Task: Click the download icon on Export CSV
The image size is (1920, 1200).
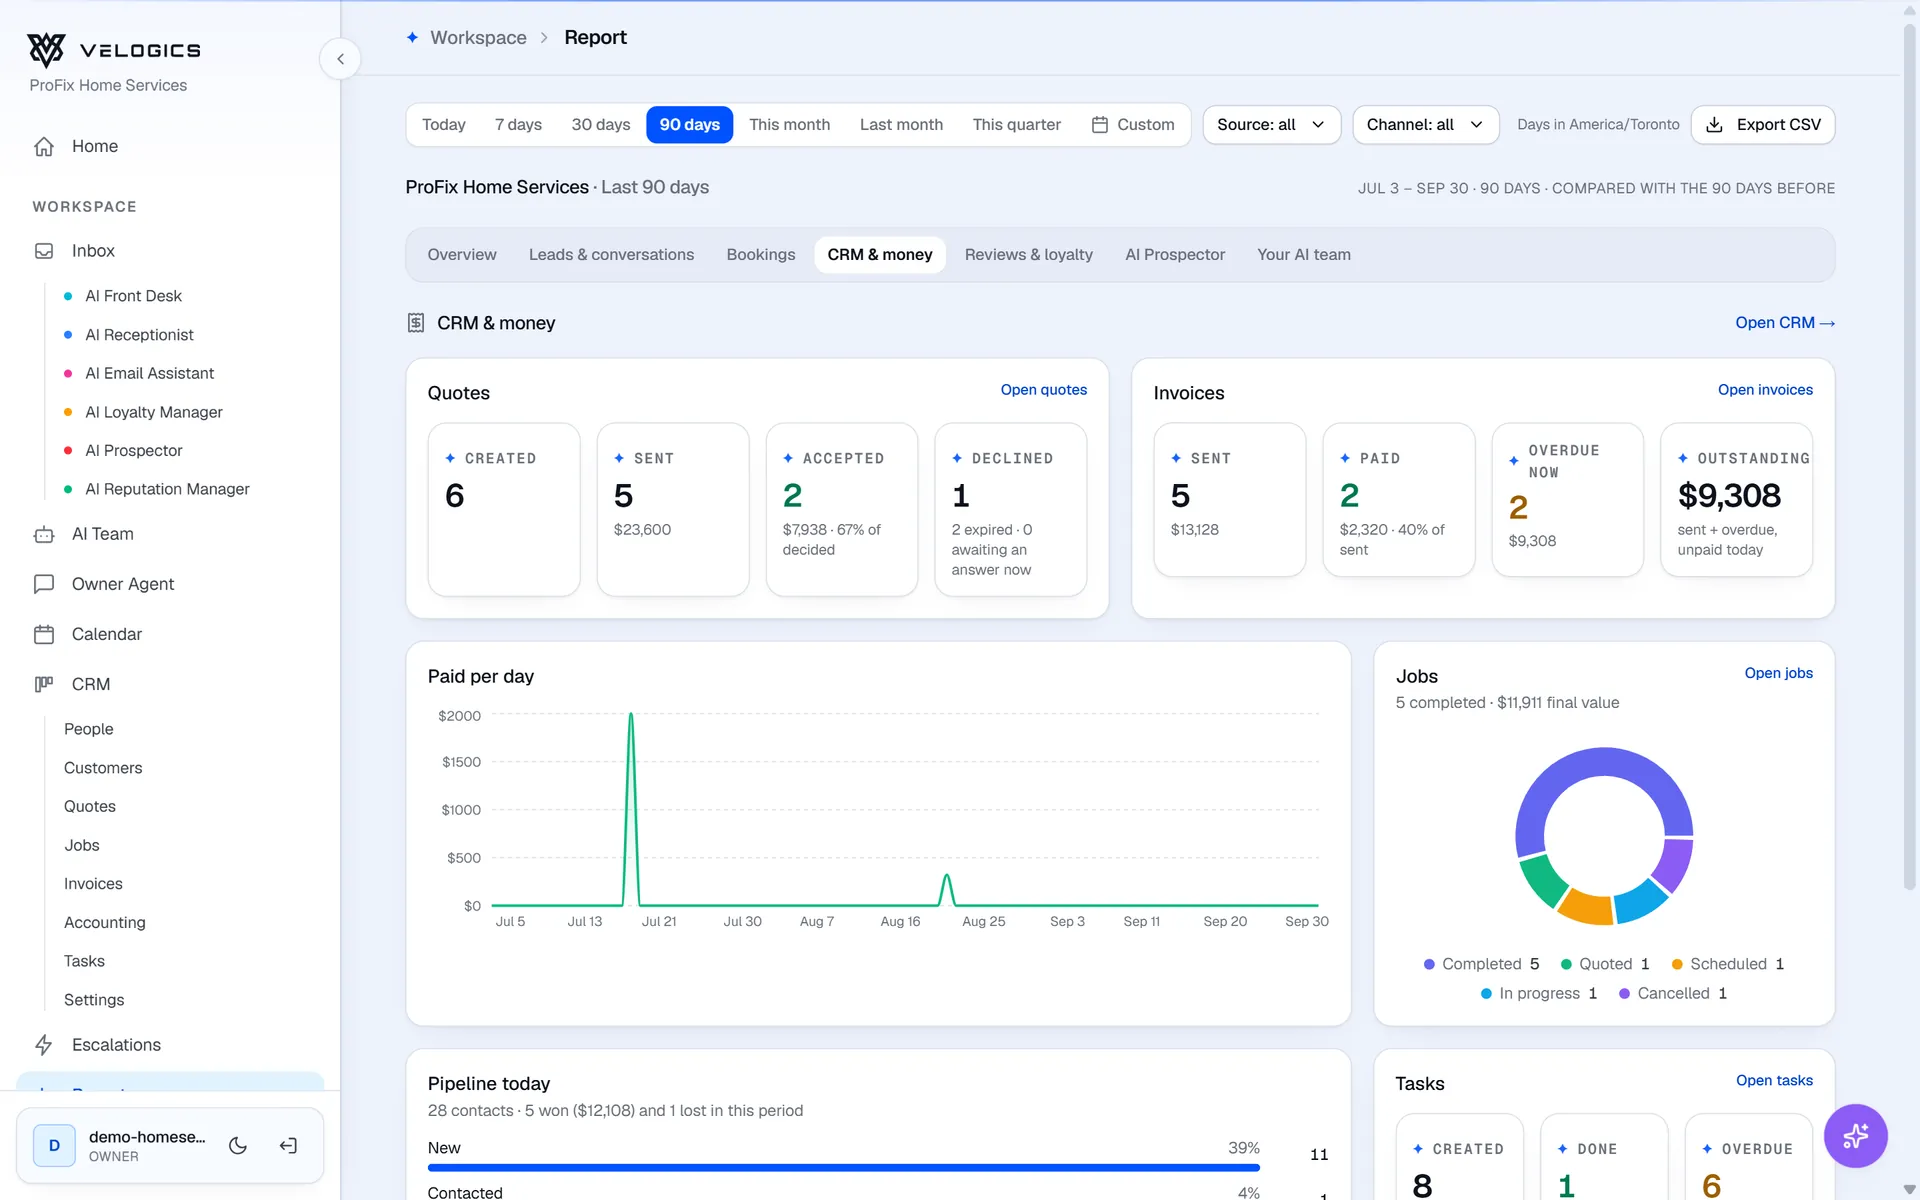Action: pos(1714,125)
